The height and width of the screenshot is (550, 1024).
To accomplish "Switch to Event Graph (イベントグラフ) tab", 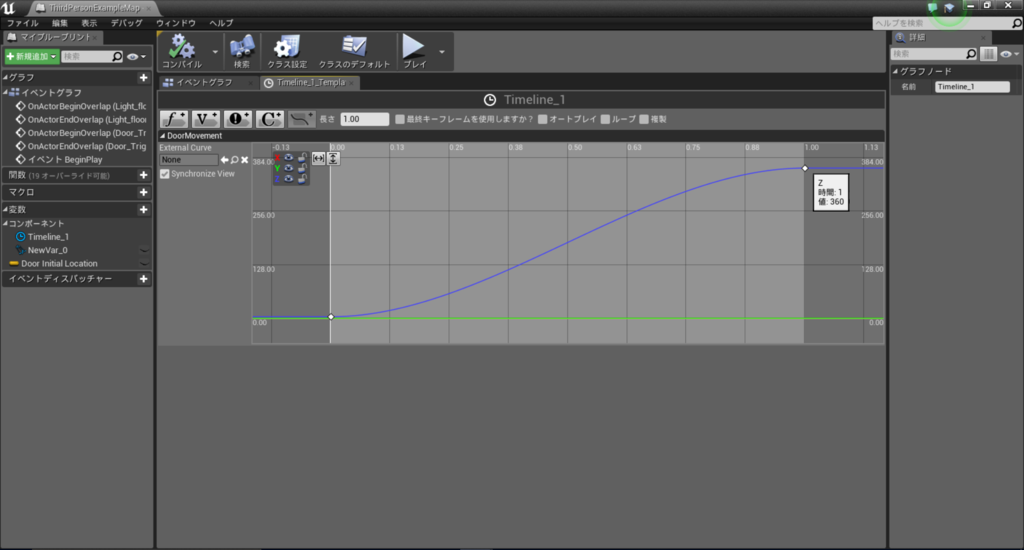I will coord(204,82).
